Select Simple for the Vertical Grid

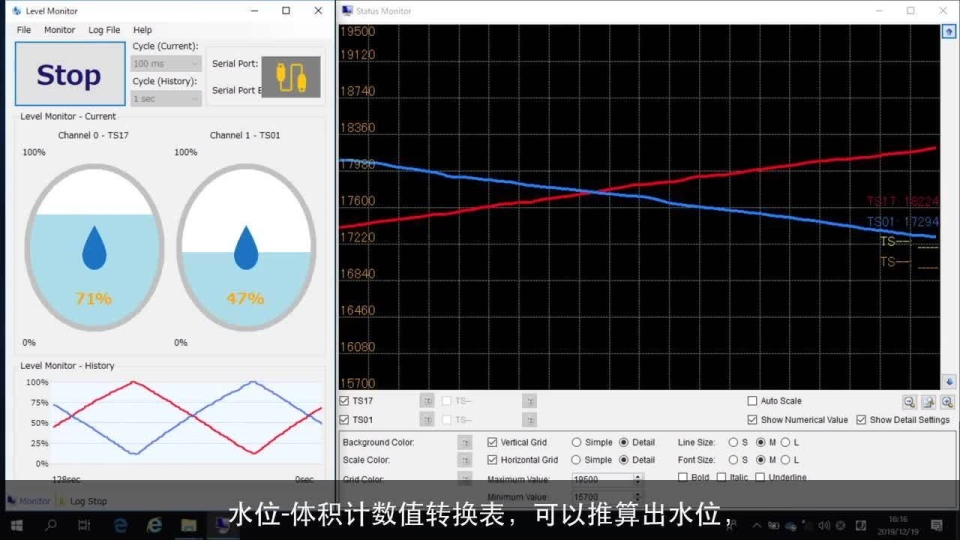pyautogui.click(x=576, y=442)
